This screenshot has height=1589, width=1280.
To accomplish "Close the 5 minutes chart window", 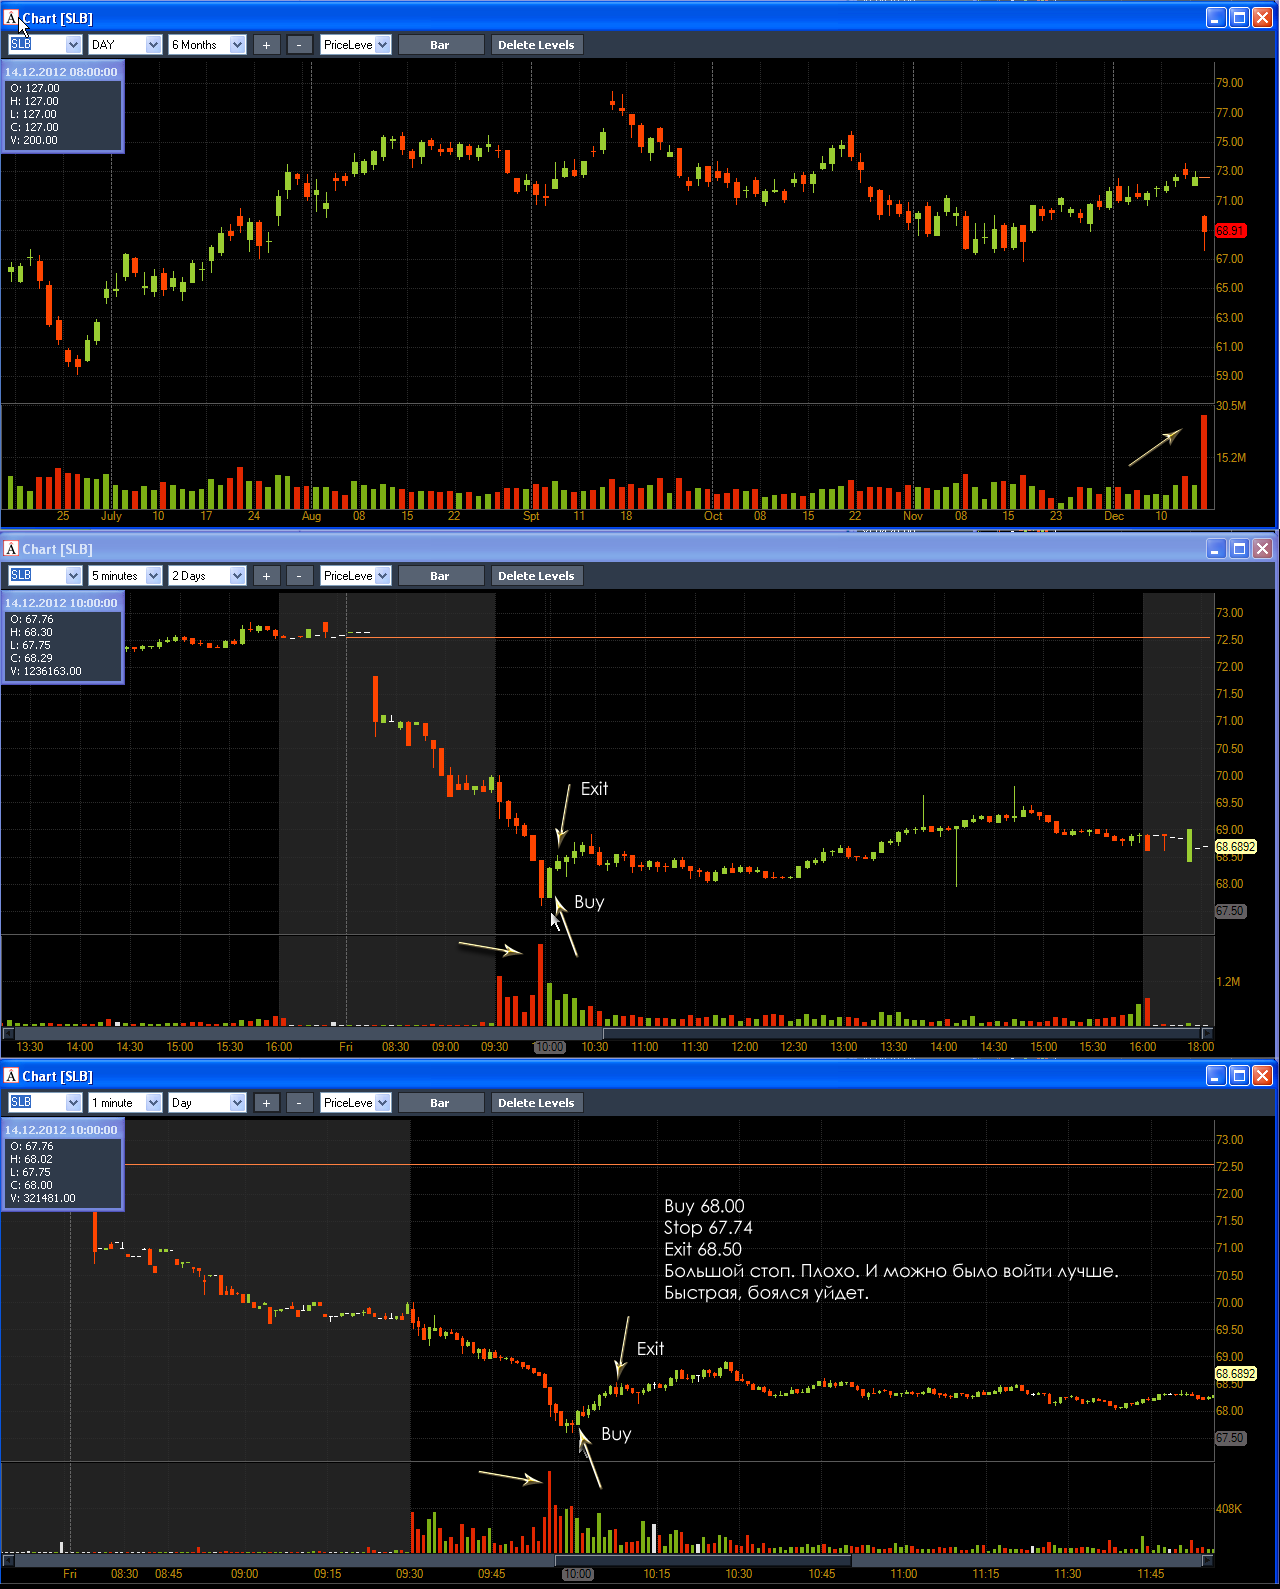I will (1262, 549).
